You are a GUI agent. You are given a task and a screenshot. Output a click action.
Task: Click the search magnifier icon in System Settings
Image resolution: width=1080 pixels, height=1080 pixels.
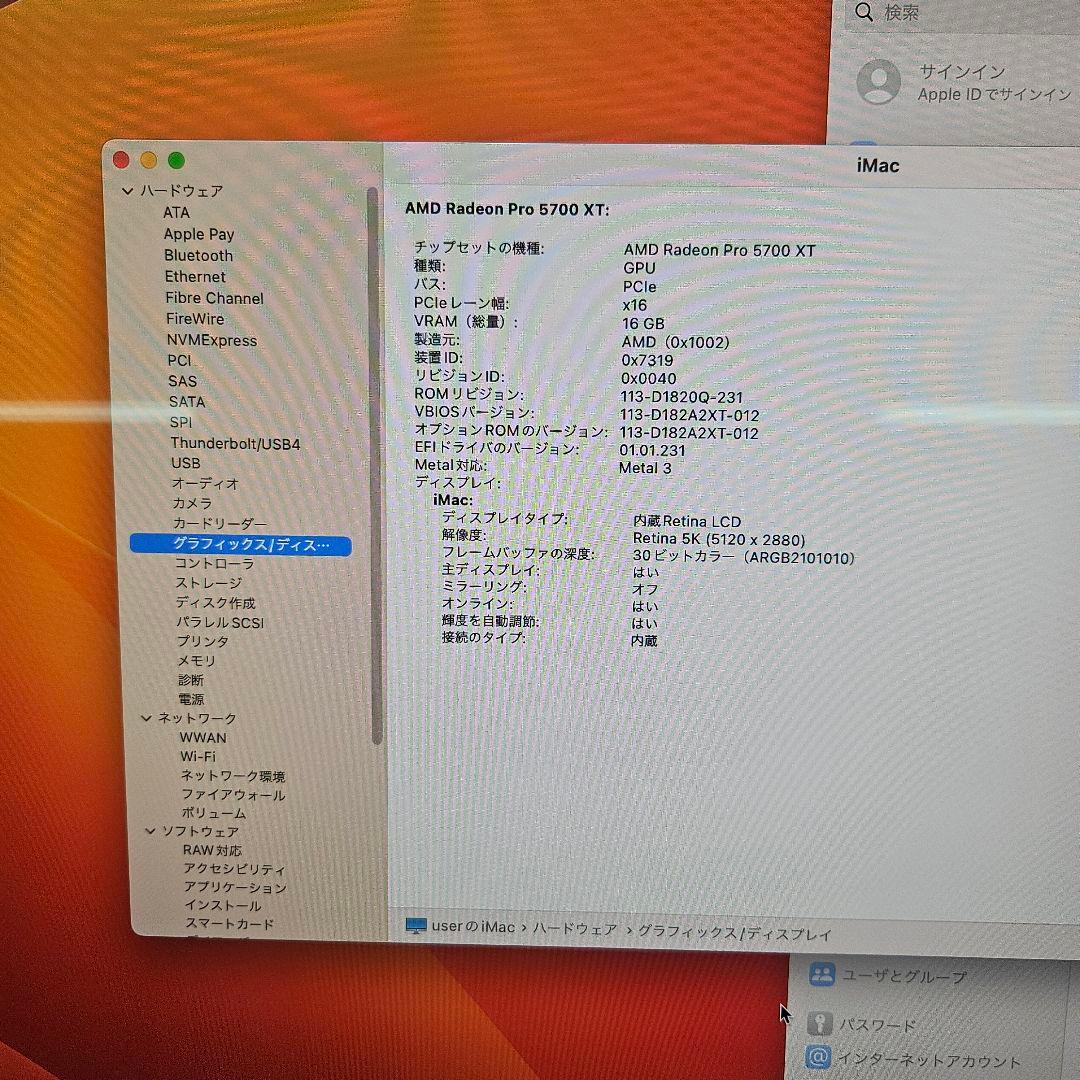pyautogui.click(x=864, y=12)
